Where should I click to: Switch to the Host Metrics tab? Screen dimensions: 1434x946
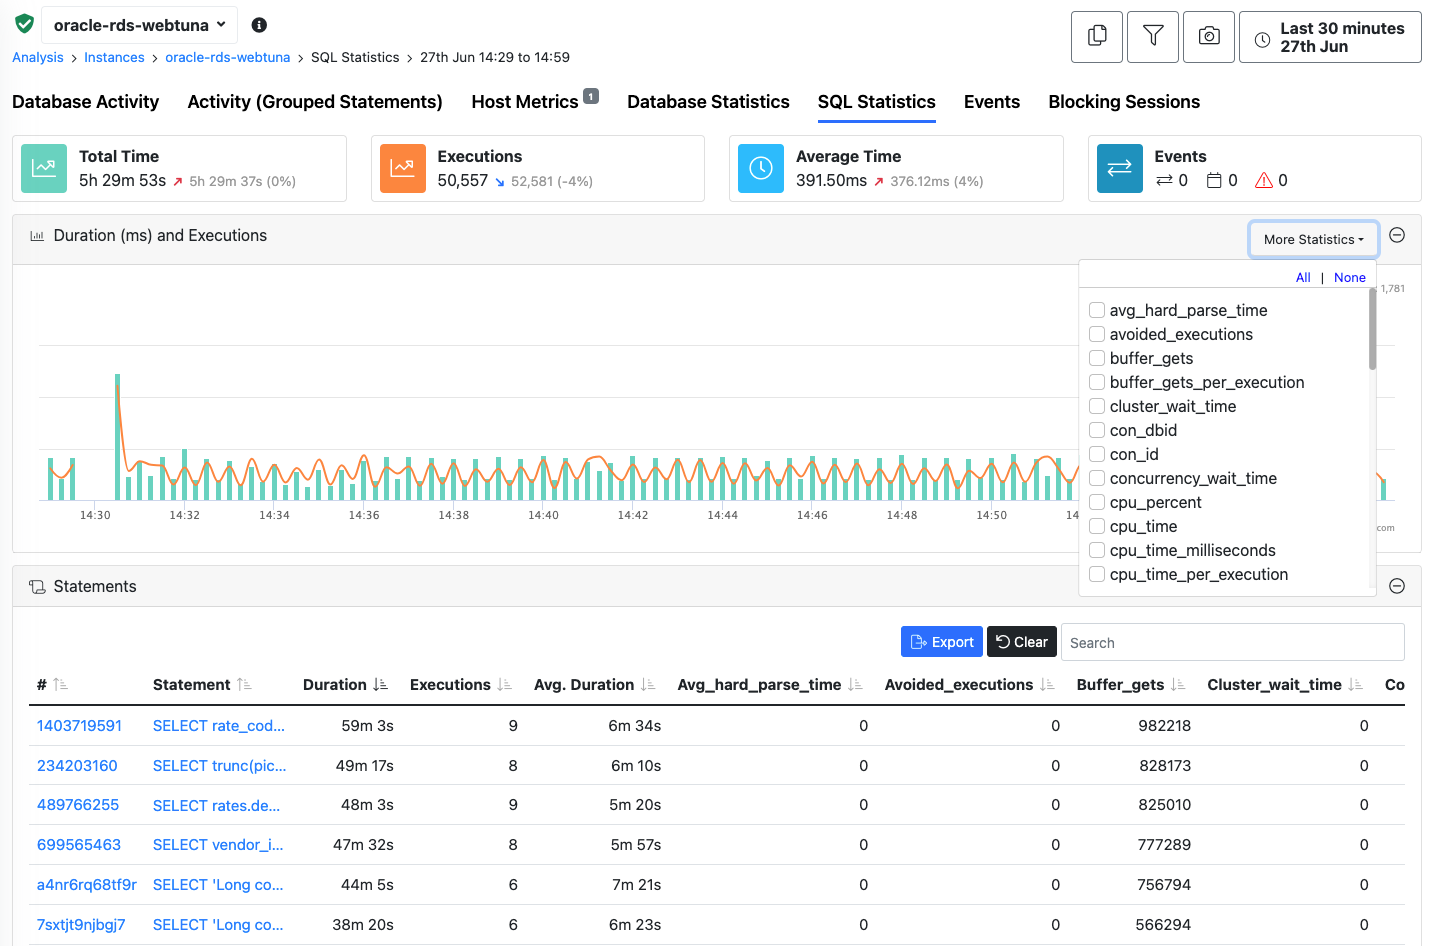[525, 102]
